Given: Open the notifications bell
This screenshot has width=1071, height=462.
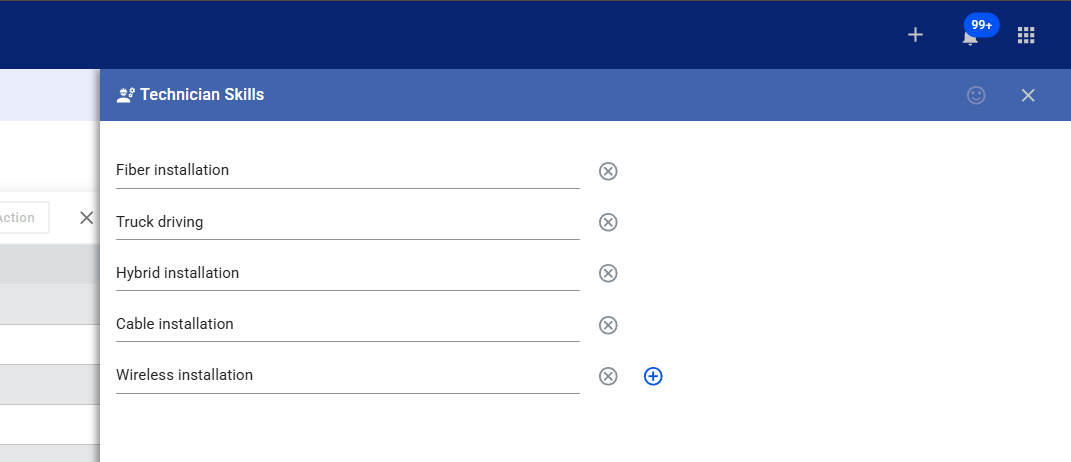Looking at the screenshot, I should pos(969,39).
